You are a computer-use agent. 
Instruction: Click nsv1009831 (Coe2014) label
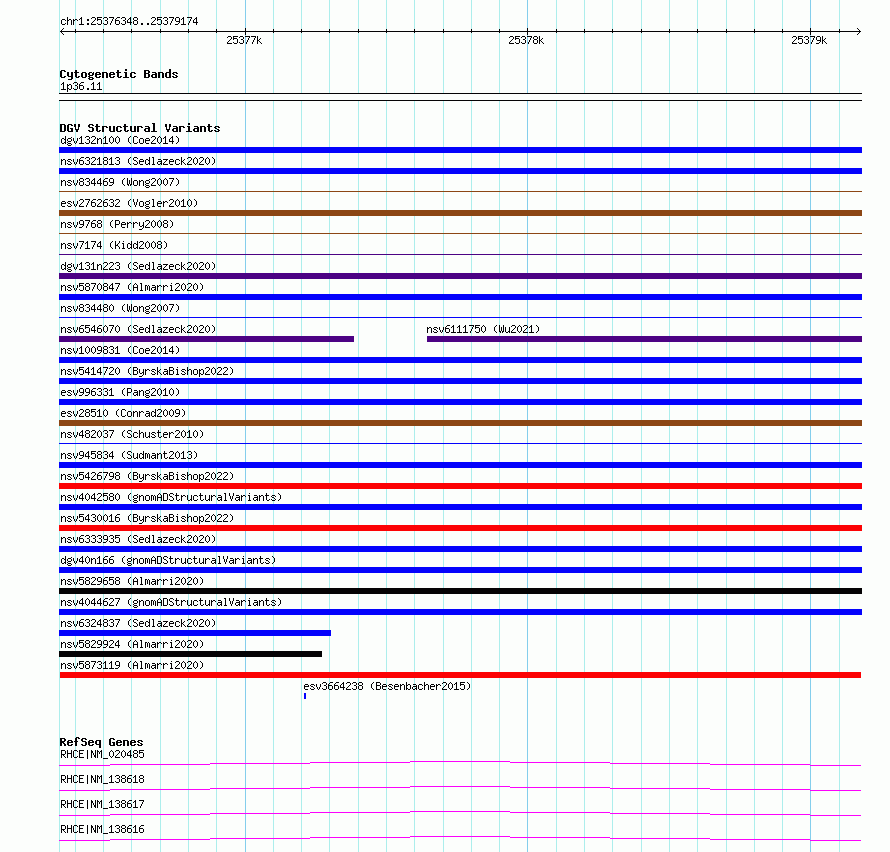[x=120, y=350]
